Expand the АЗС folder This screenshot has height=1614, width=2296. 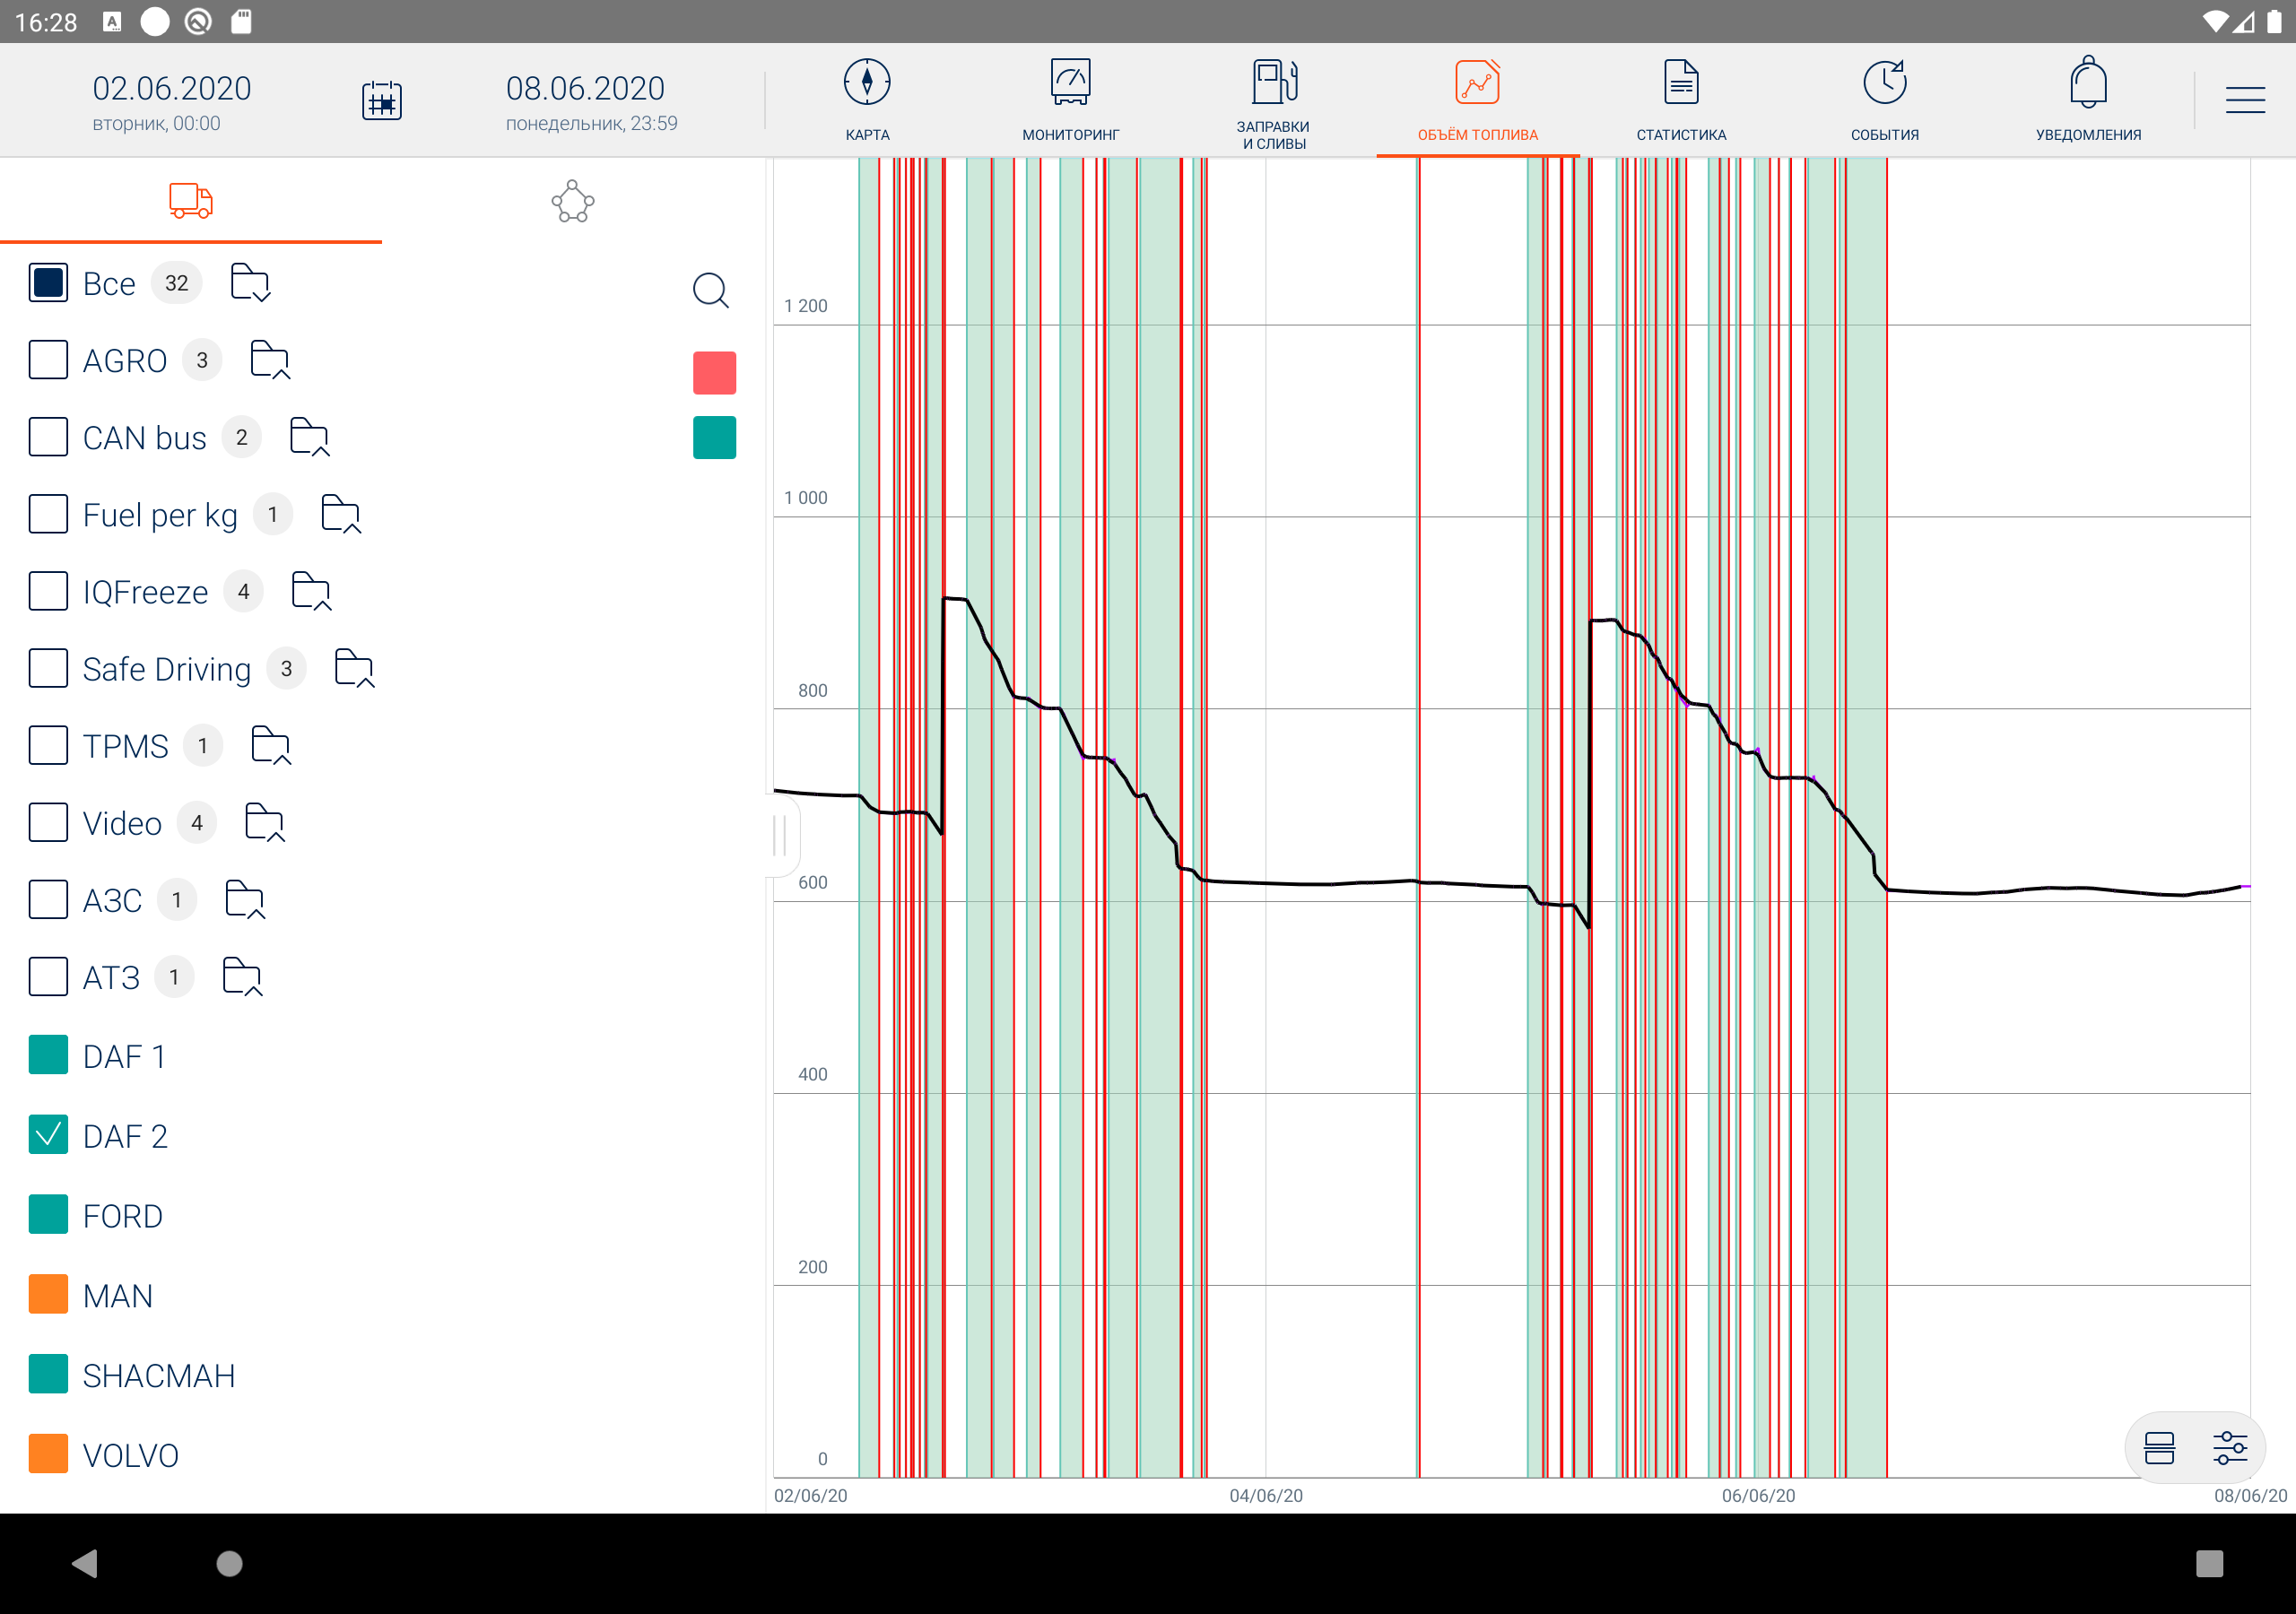[245, 899]
